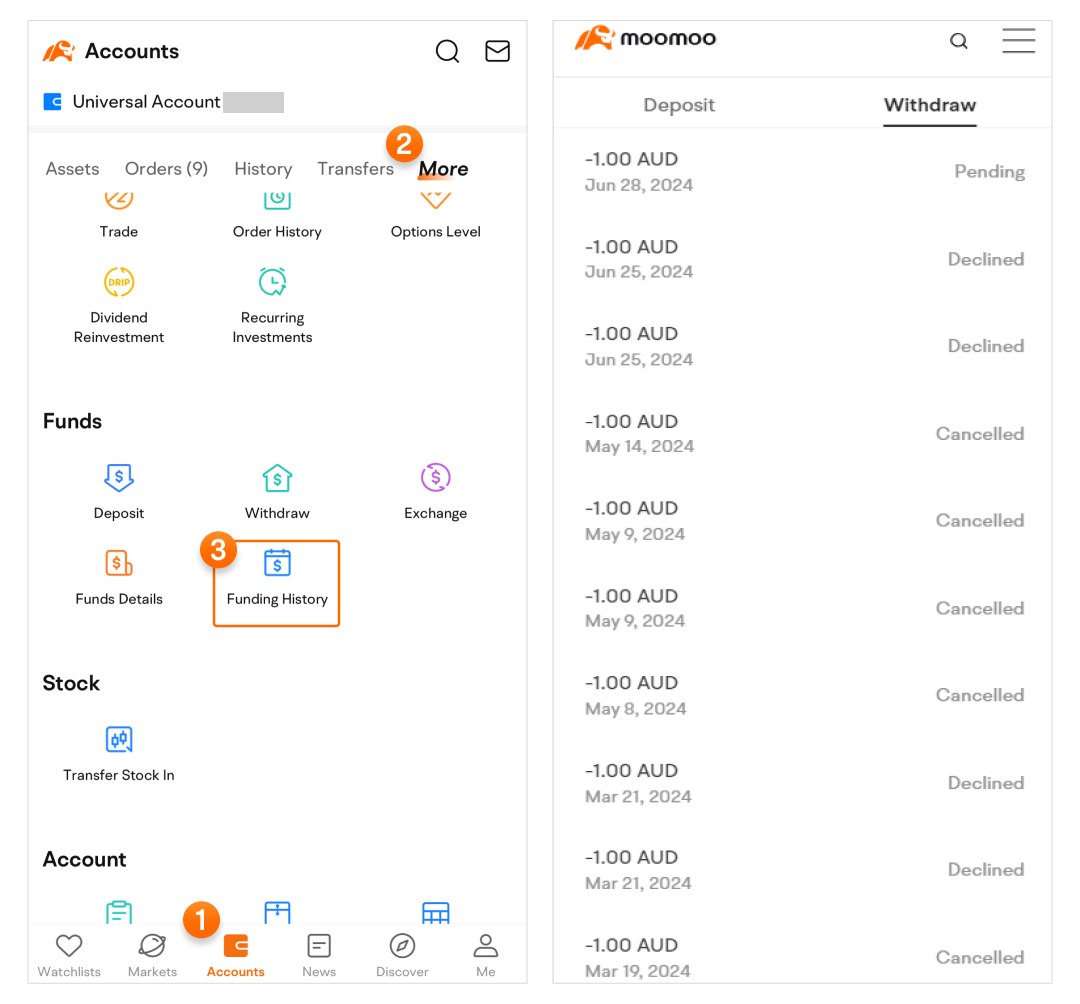
Task: Go to Watchlists in bottom navigation
Action: click(69, 955)
